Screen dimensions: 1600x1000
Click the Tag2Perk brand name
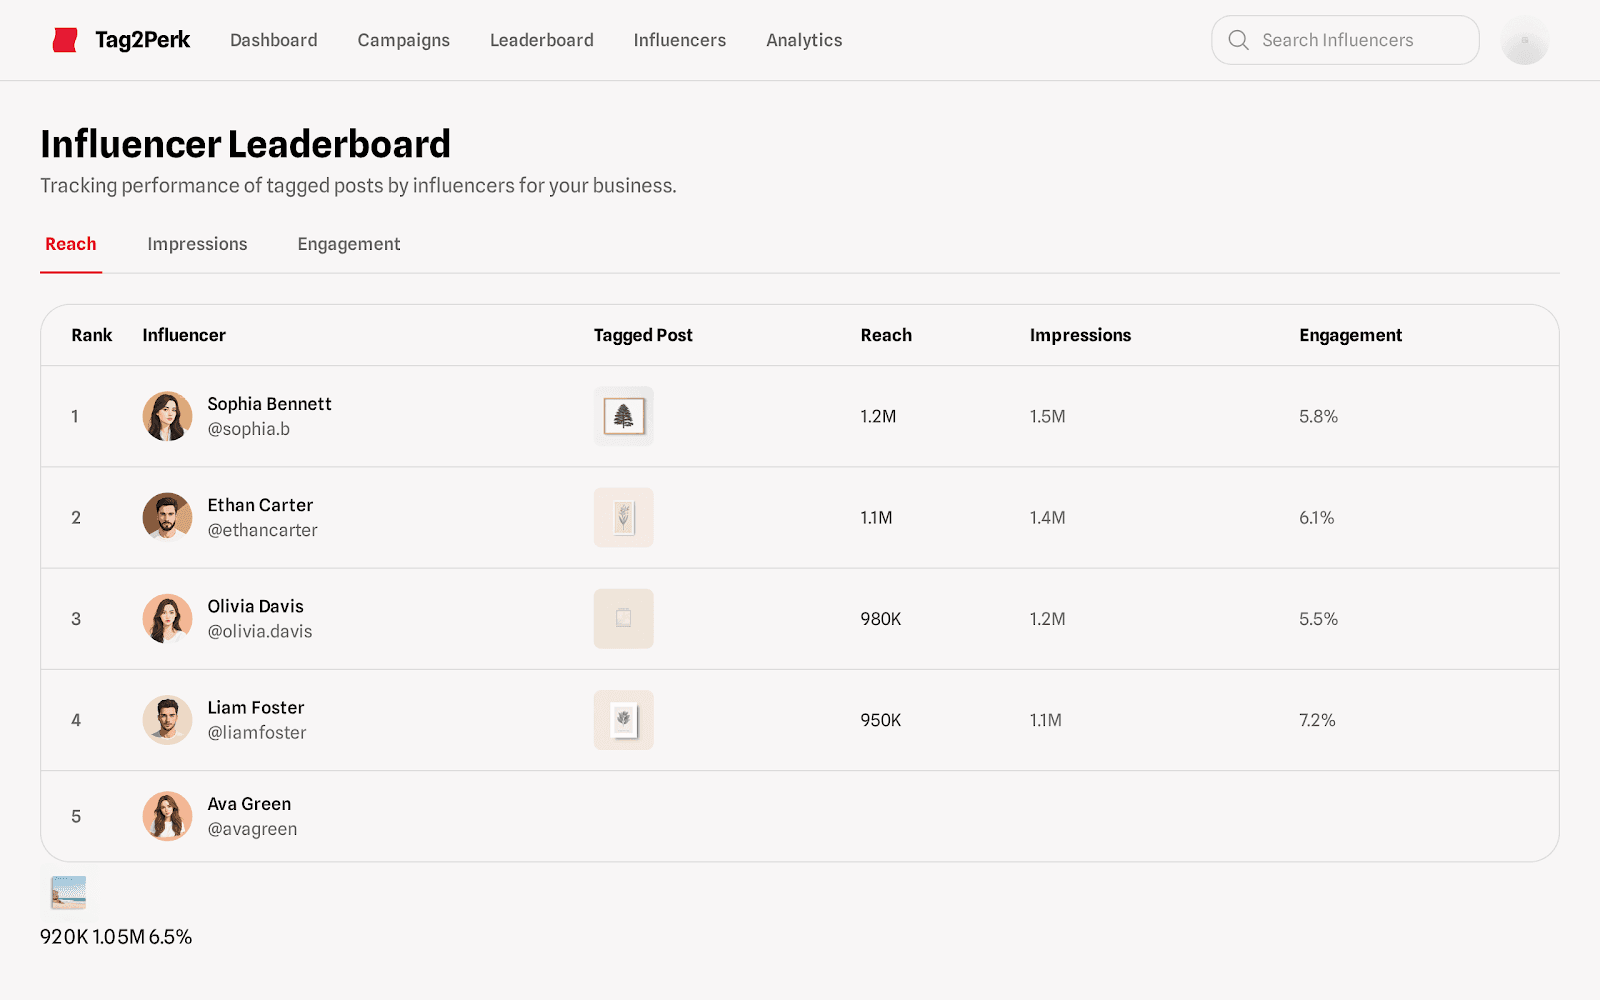click(x=143, y=40)
